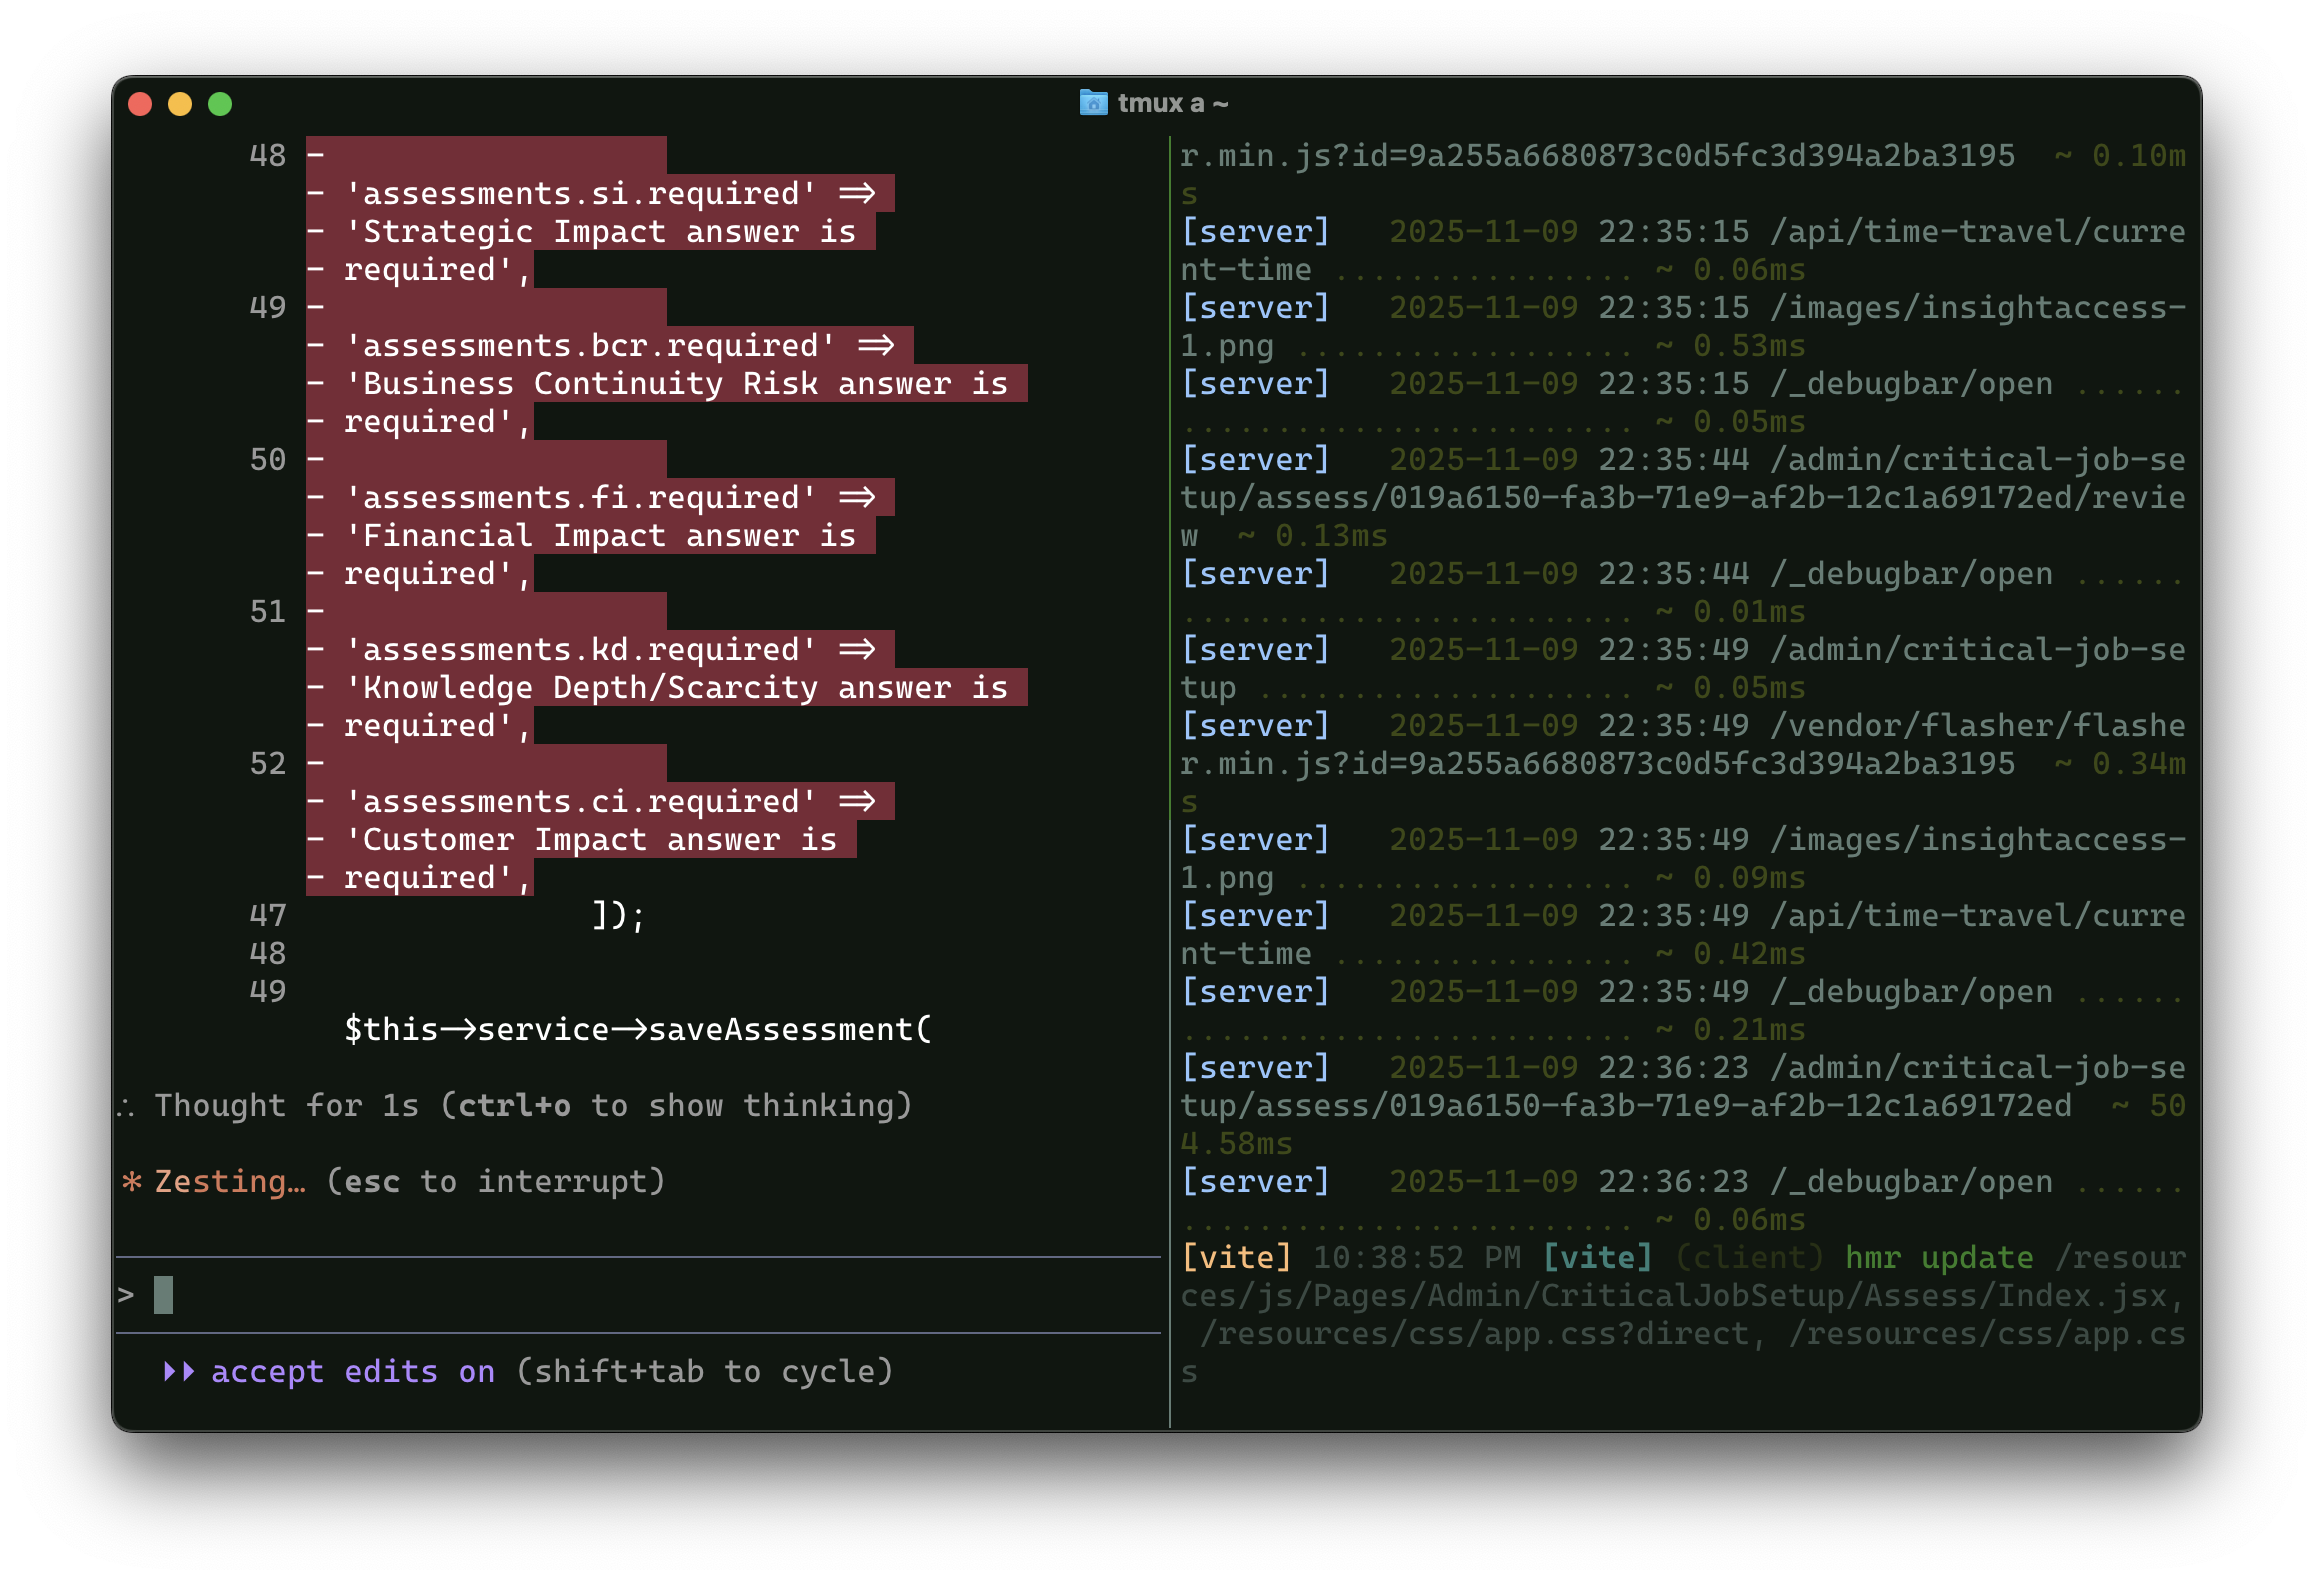Click the yellow minimize window button

[180, 104]
